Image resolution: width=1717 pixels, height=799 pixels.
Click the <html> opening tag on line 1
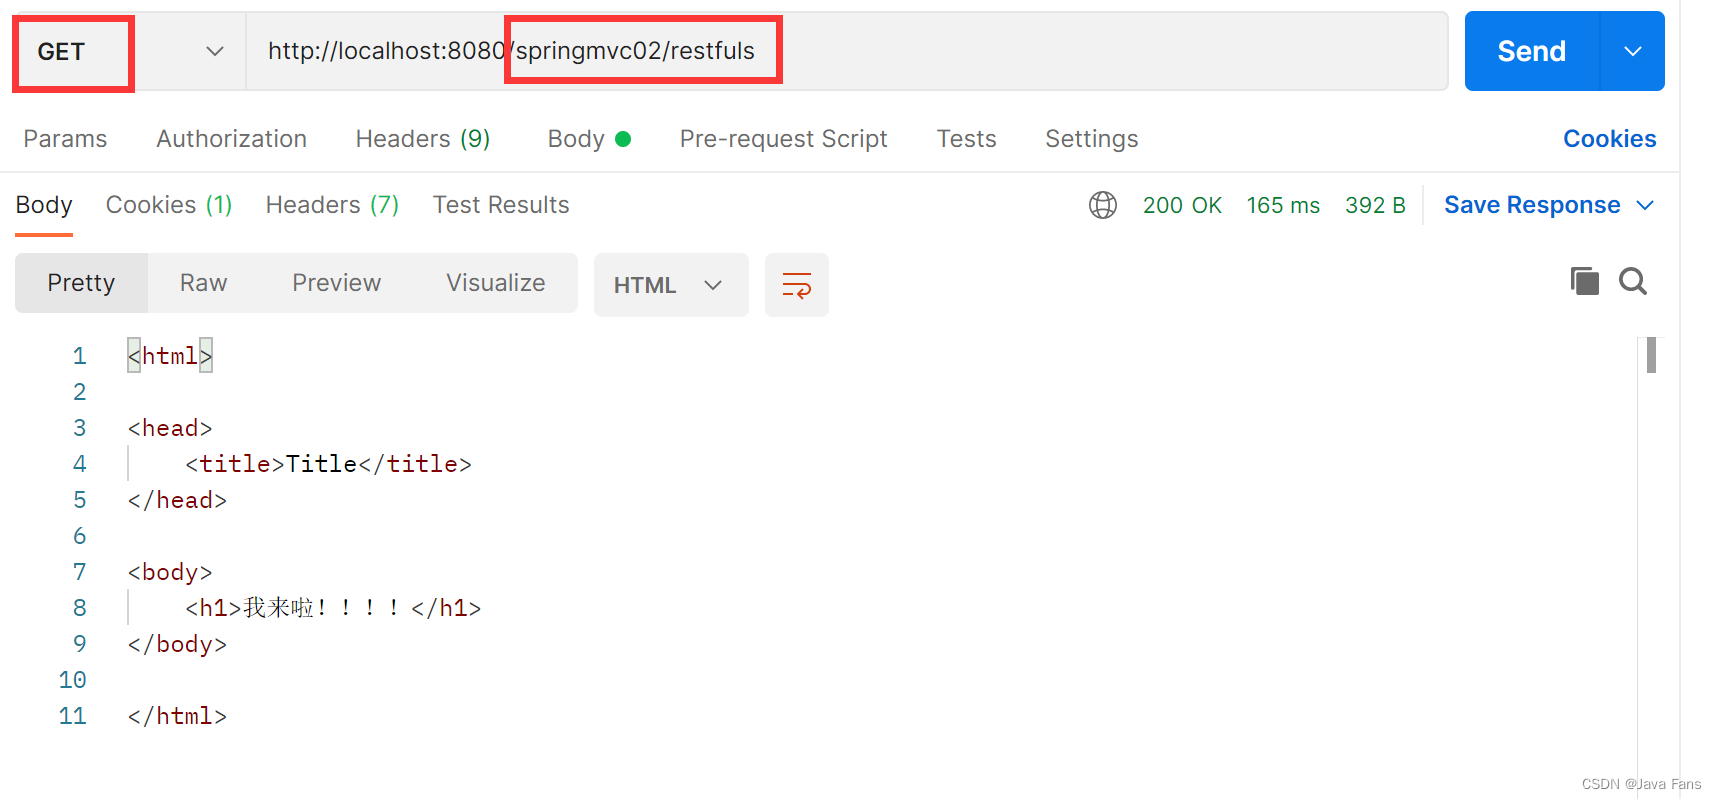[170, 356]
